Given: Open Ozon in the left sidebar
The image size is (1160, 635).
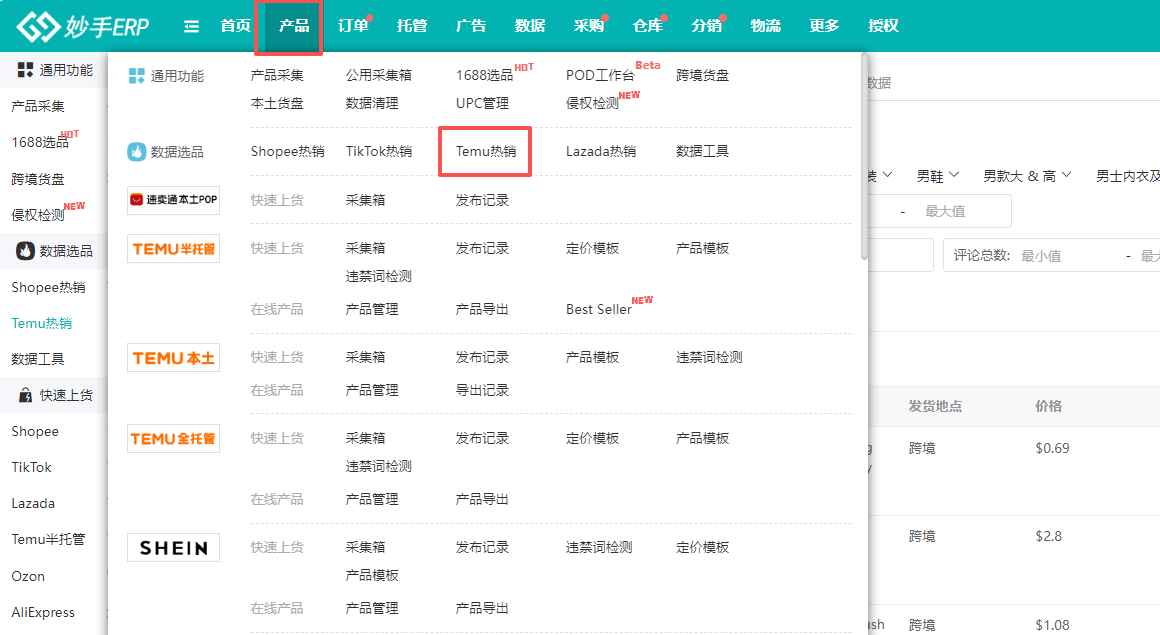Looking at the screenshot, I should (28, 577).
